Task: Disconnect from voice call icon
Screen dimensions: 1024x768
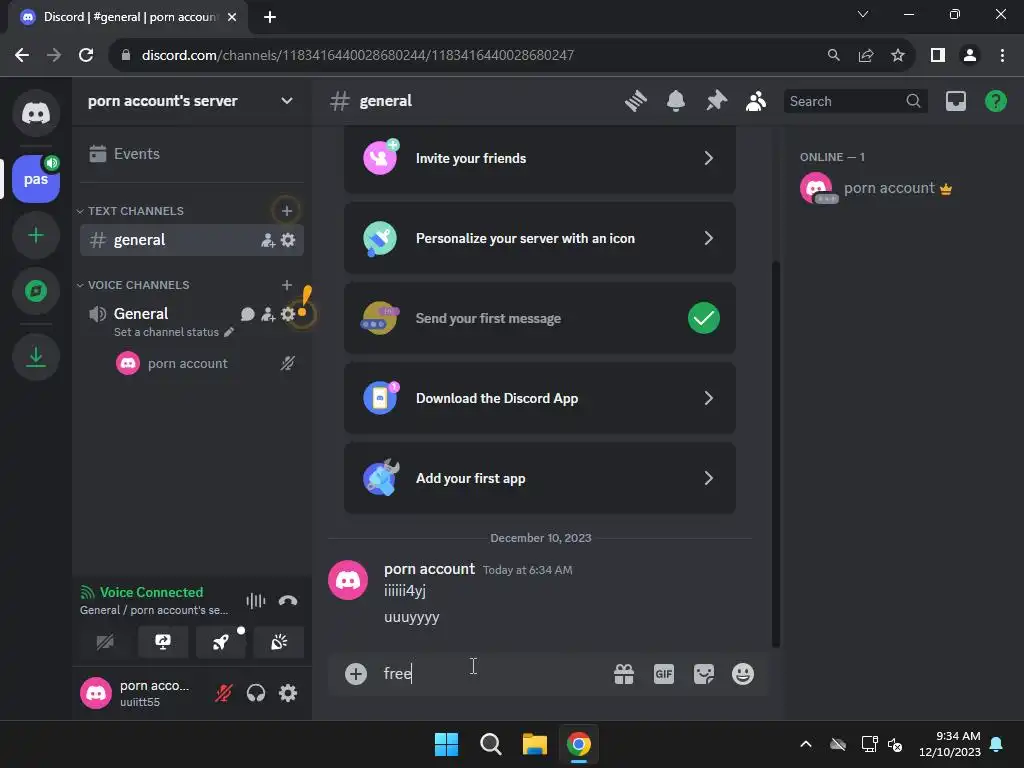Action: pyautogui.click(x=288, y=601)
